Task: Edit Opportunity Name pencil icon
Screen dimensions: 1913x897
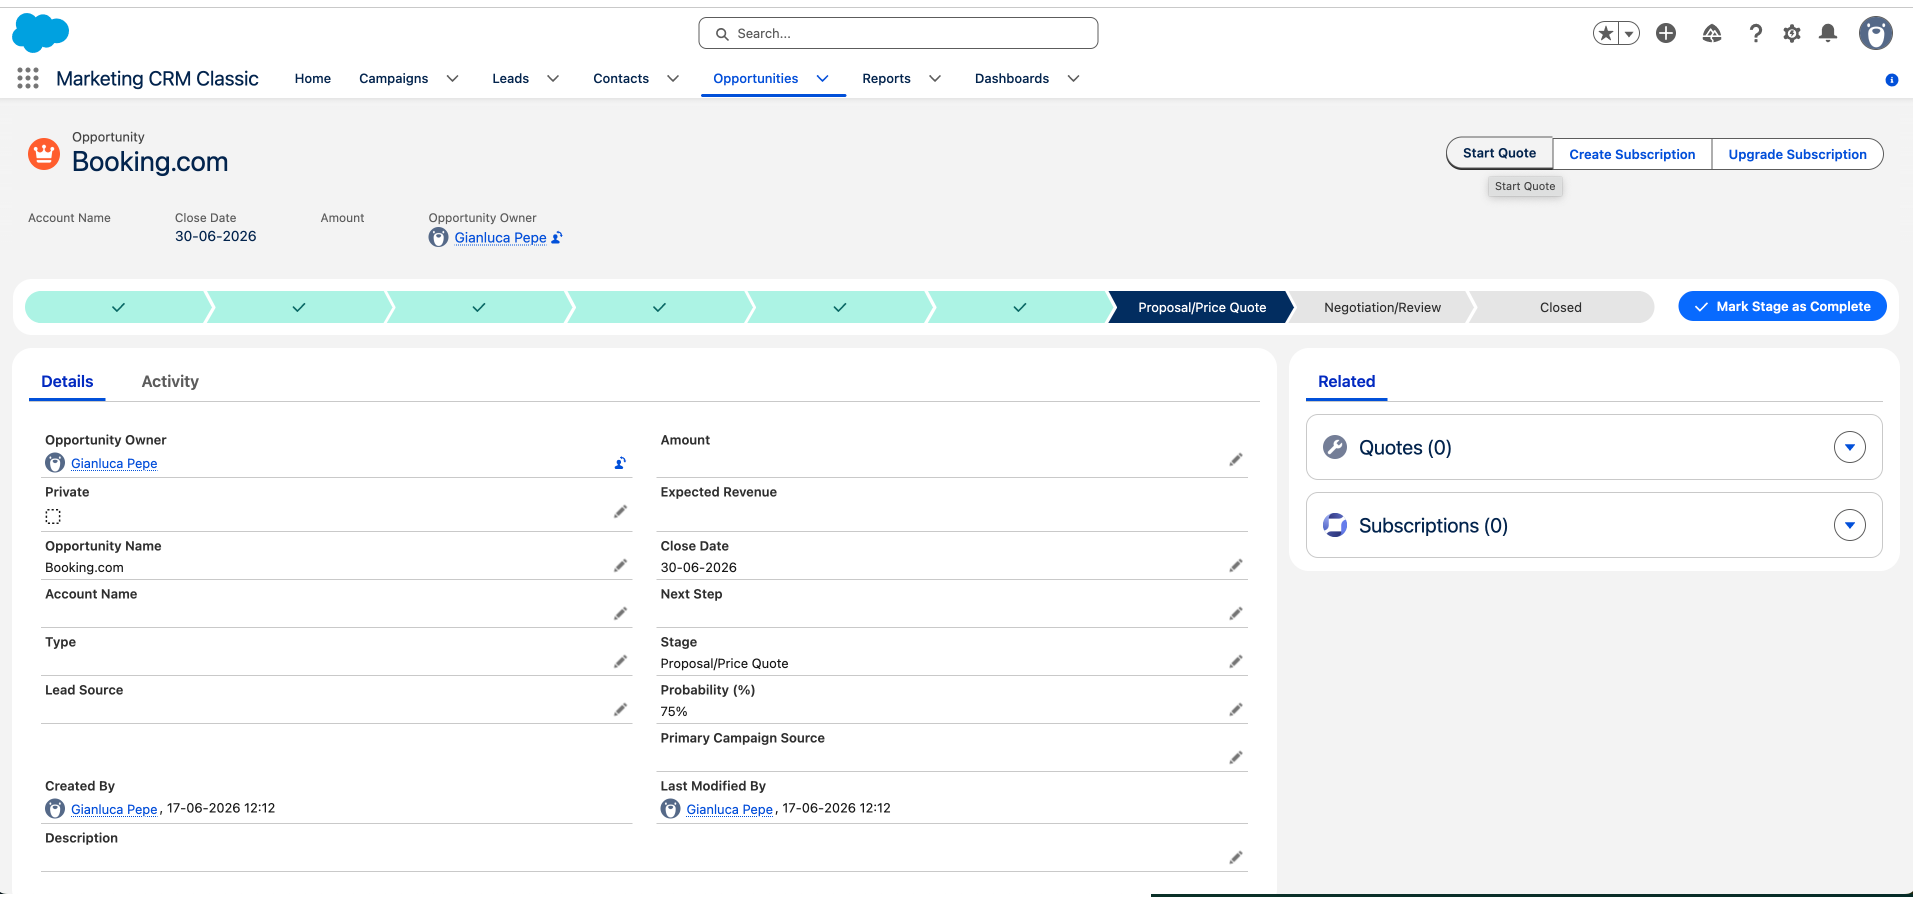Action: pyautogui.click(x=620, y=565)
